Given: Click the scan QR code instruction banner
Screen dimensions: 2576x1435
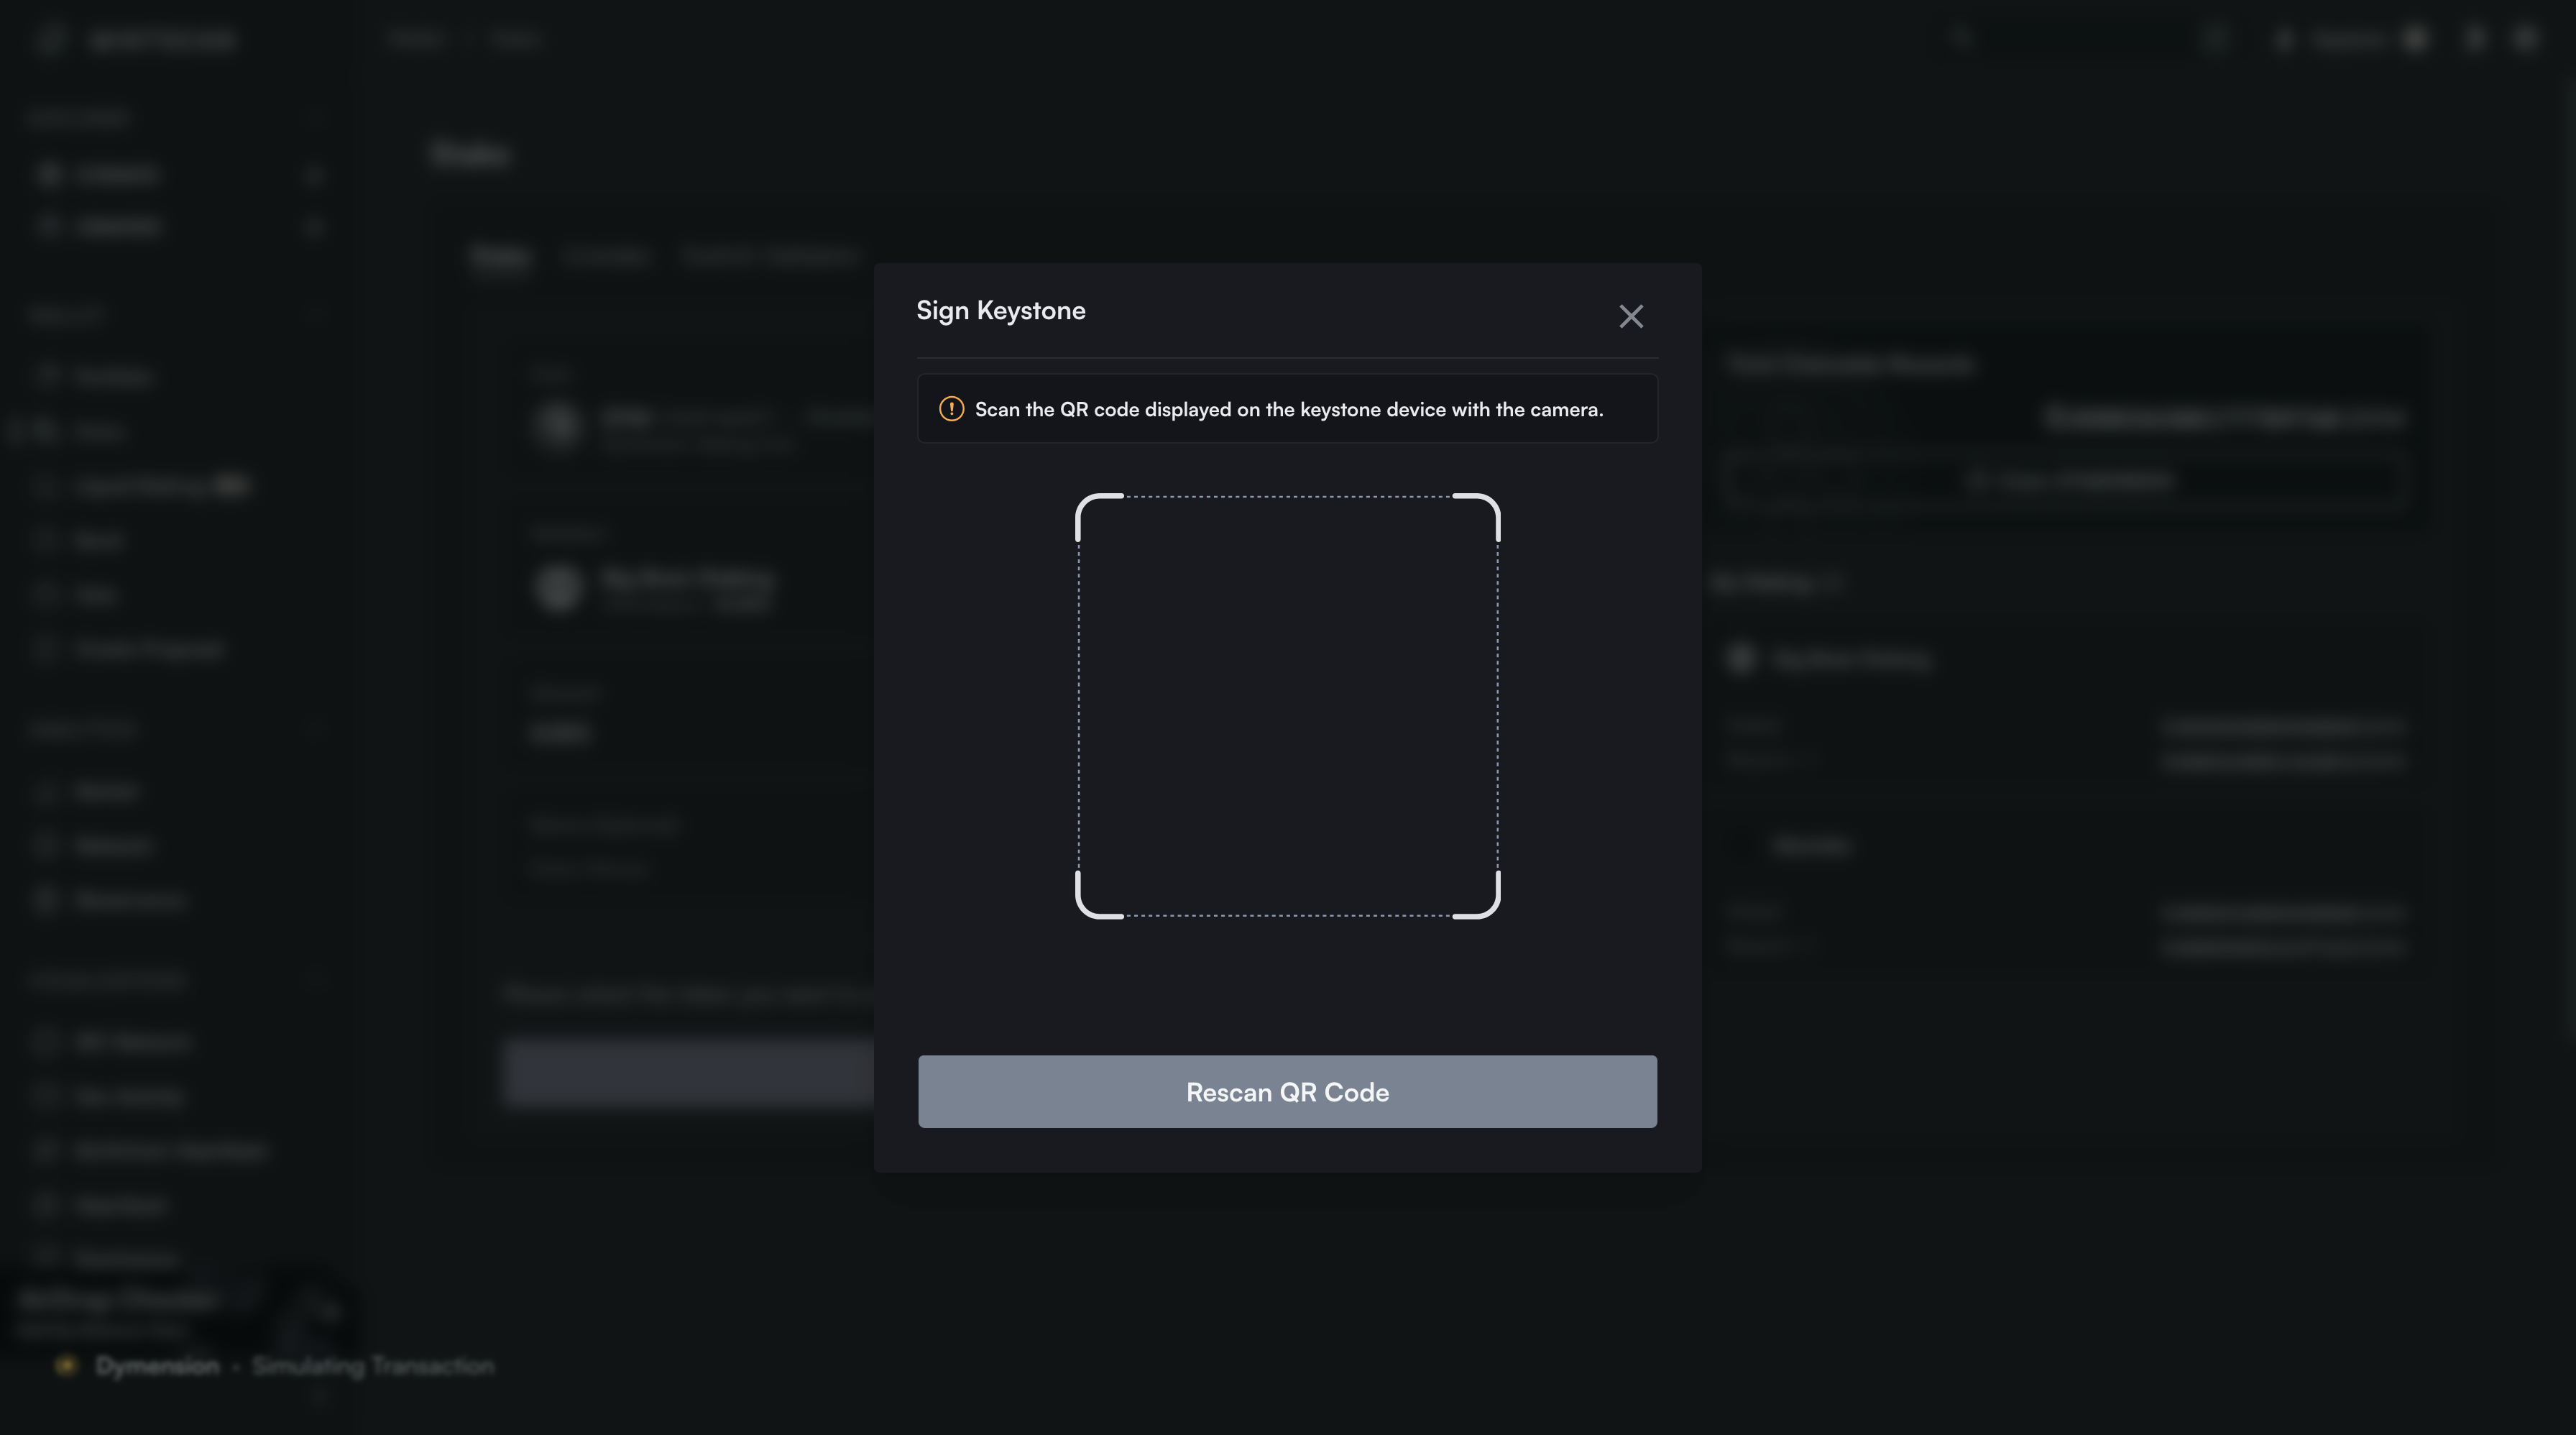Looking at the screenshot, I should (1287, 409).
